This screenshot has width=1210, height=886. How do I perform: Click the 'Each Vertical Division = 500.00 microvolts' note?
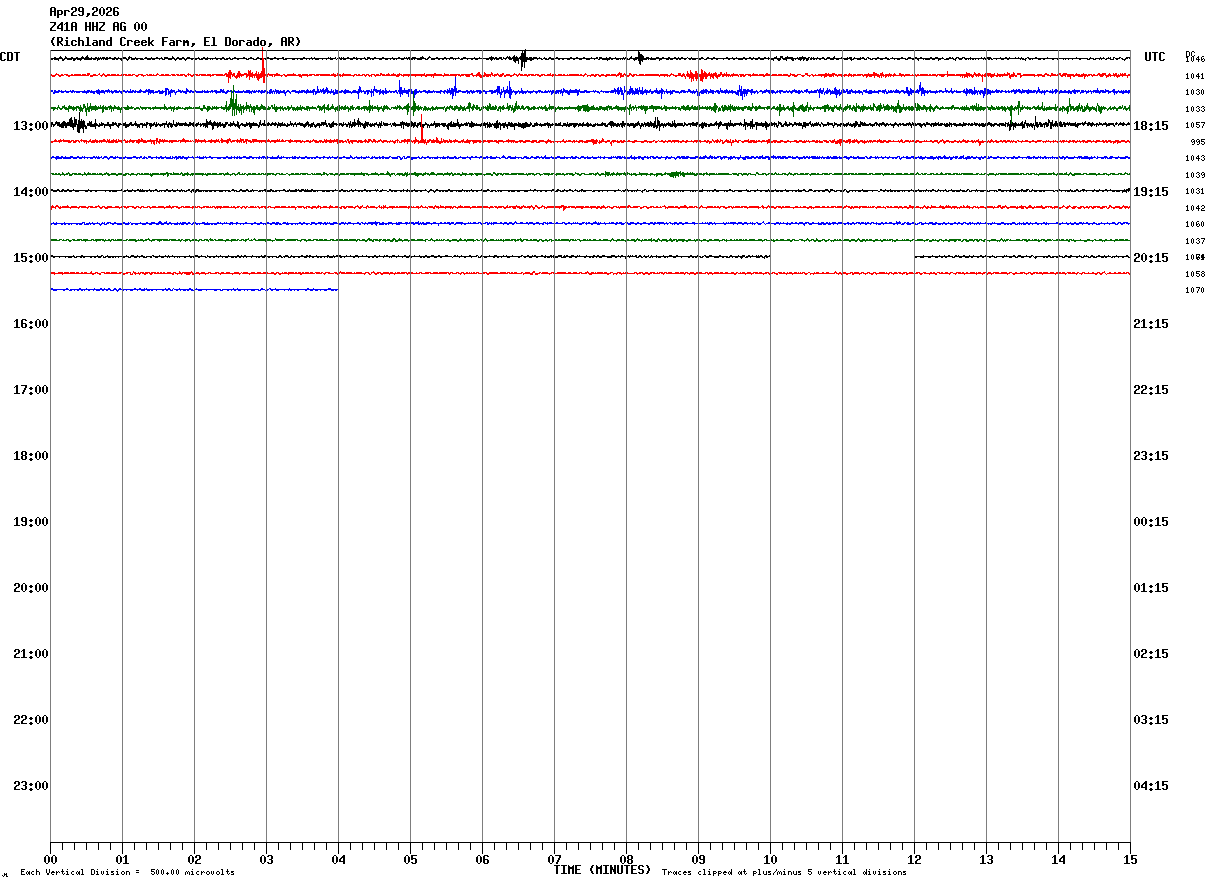pos(127,873)
